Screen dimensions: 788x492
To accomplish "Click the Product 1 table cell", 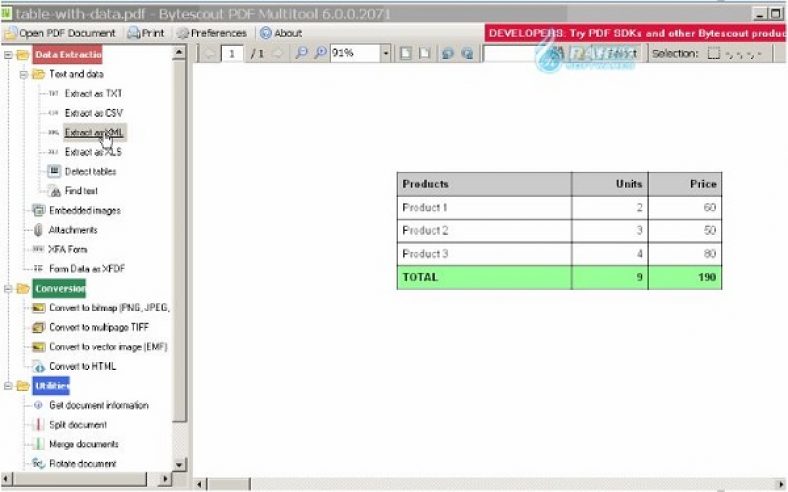I will [x=484, y=208].
